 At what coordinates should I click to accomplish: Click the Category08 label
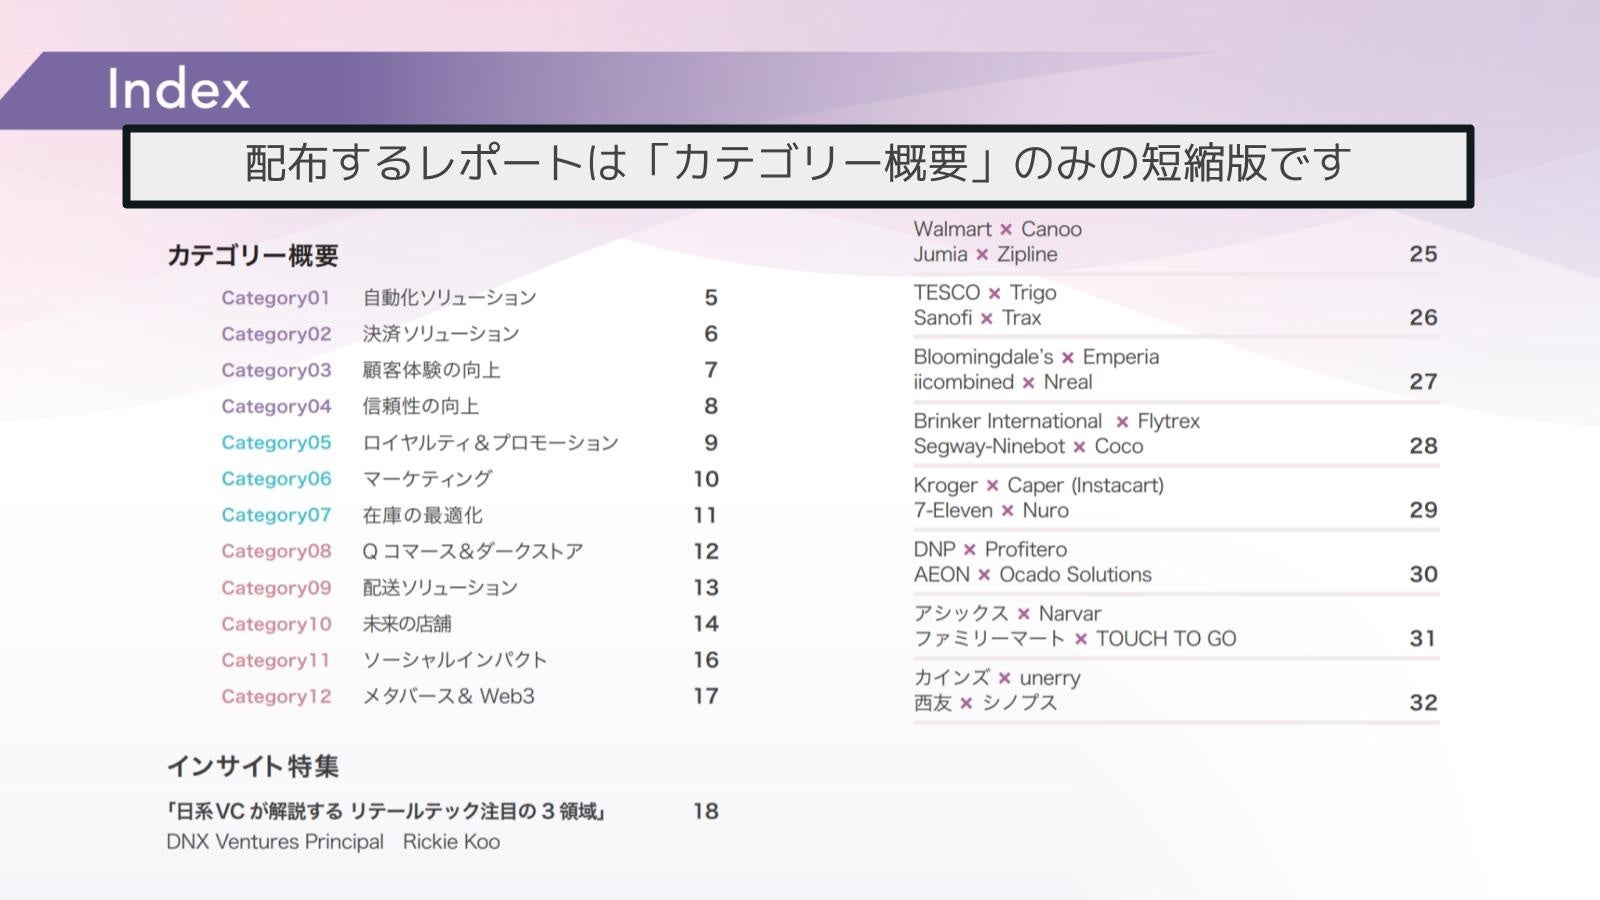coord(276,551)
